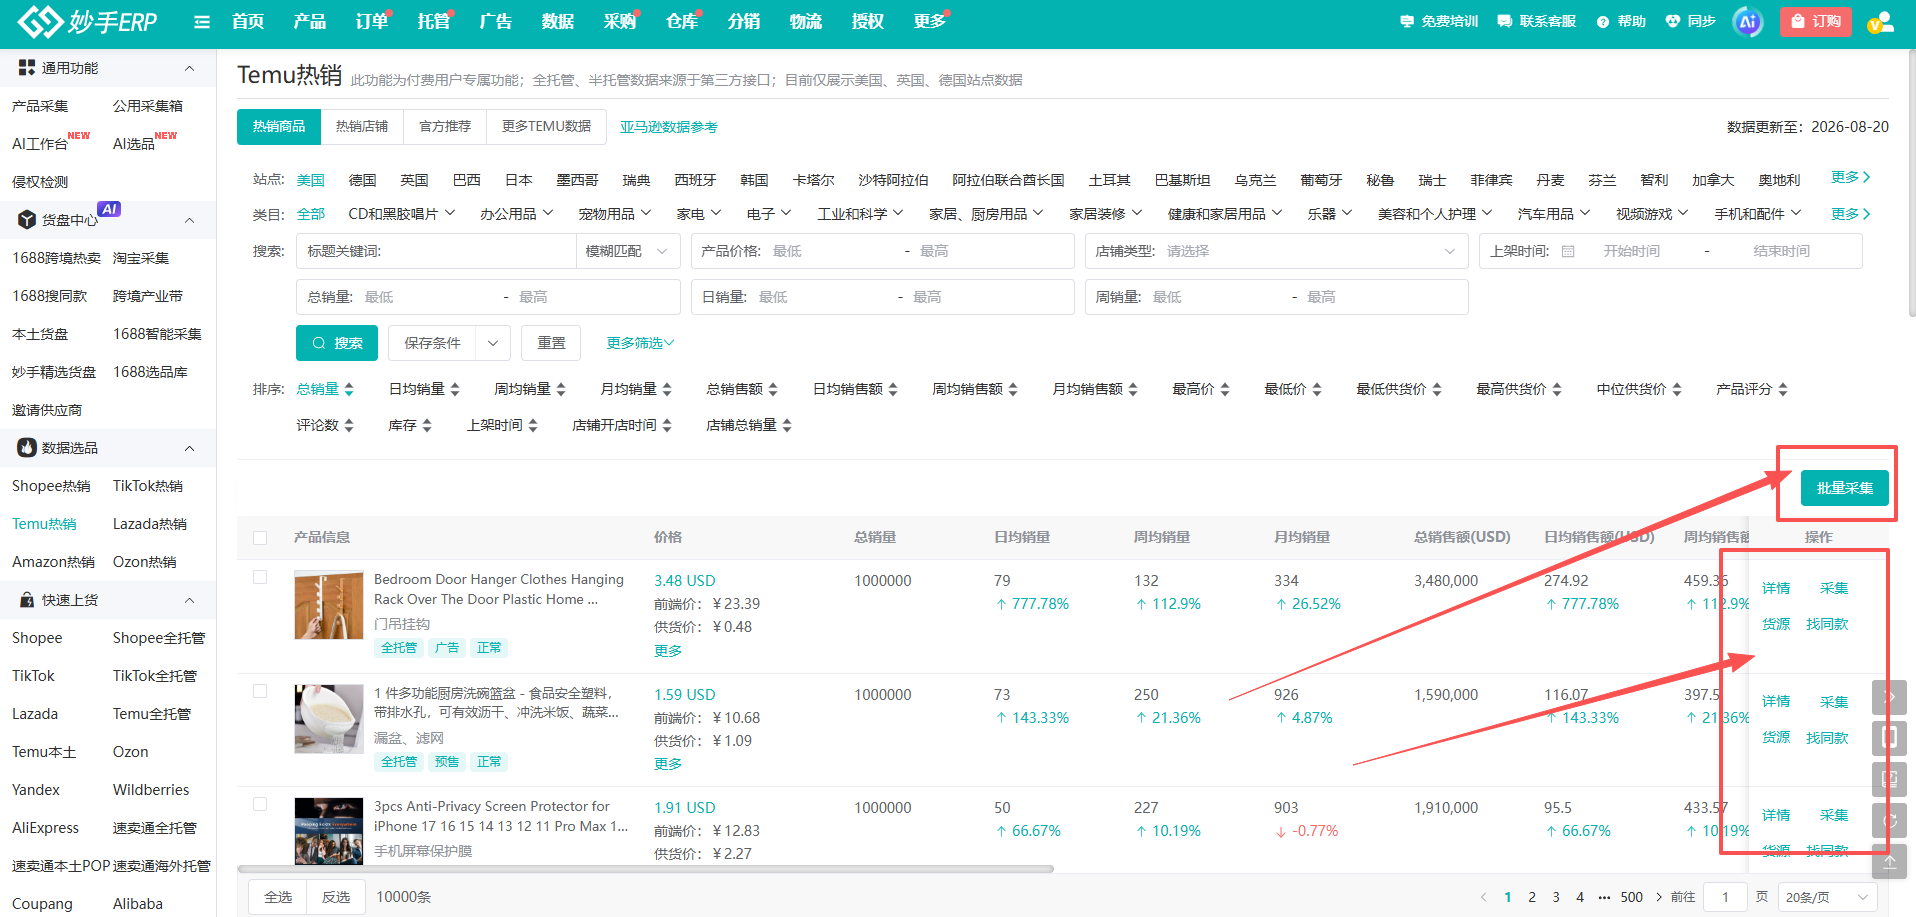Click the 妙手ERP logo

88,21
